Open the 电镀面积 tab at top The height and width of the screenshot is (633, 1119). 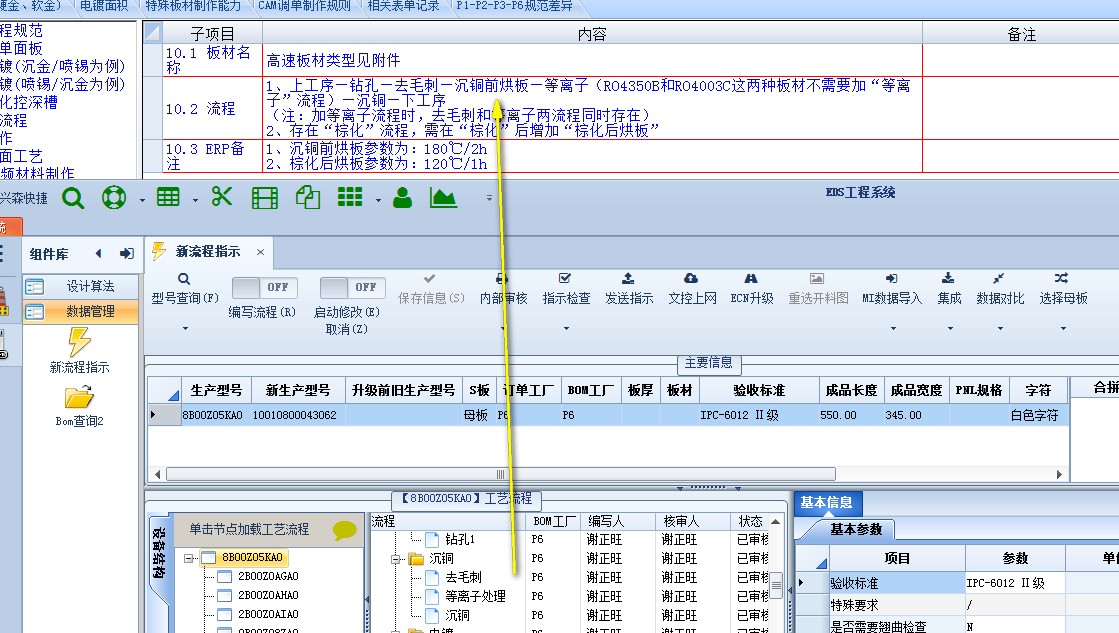coord(103,6)
